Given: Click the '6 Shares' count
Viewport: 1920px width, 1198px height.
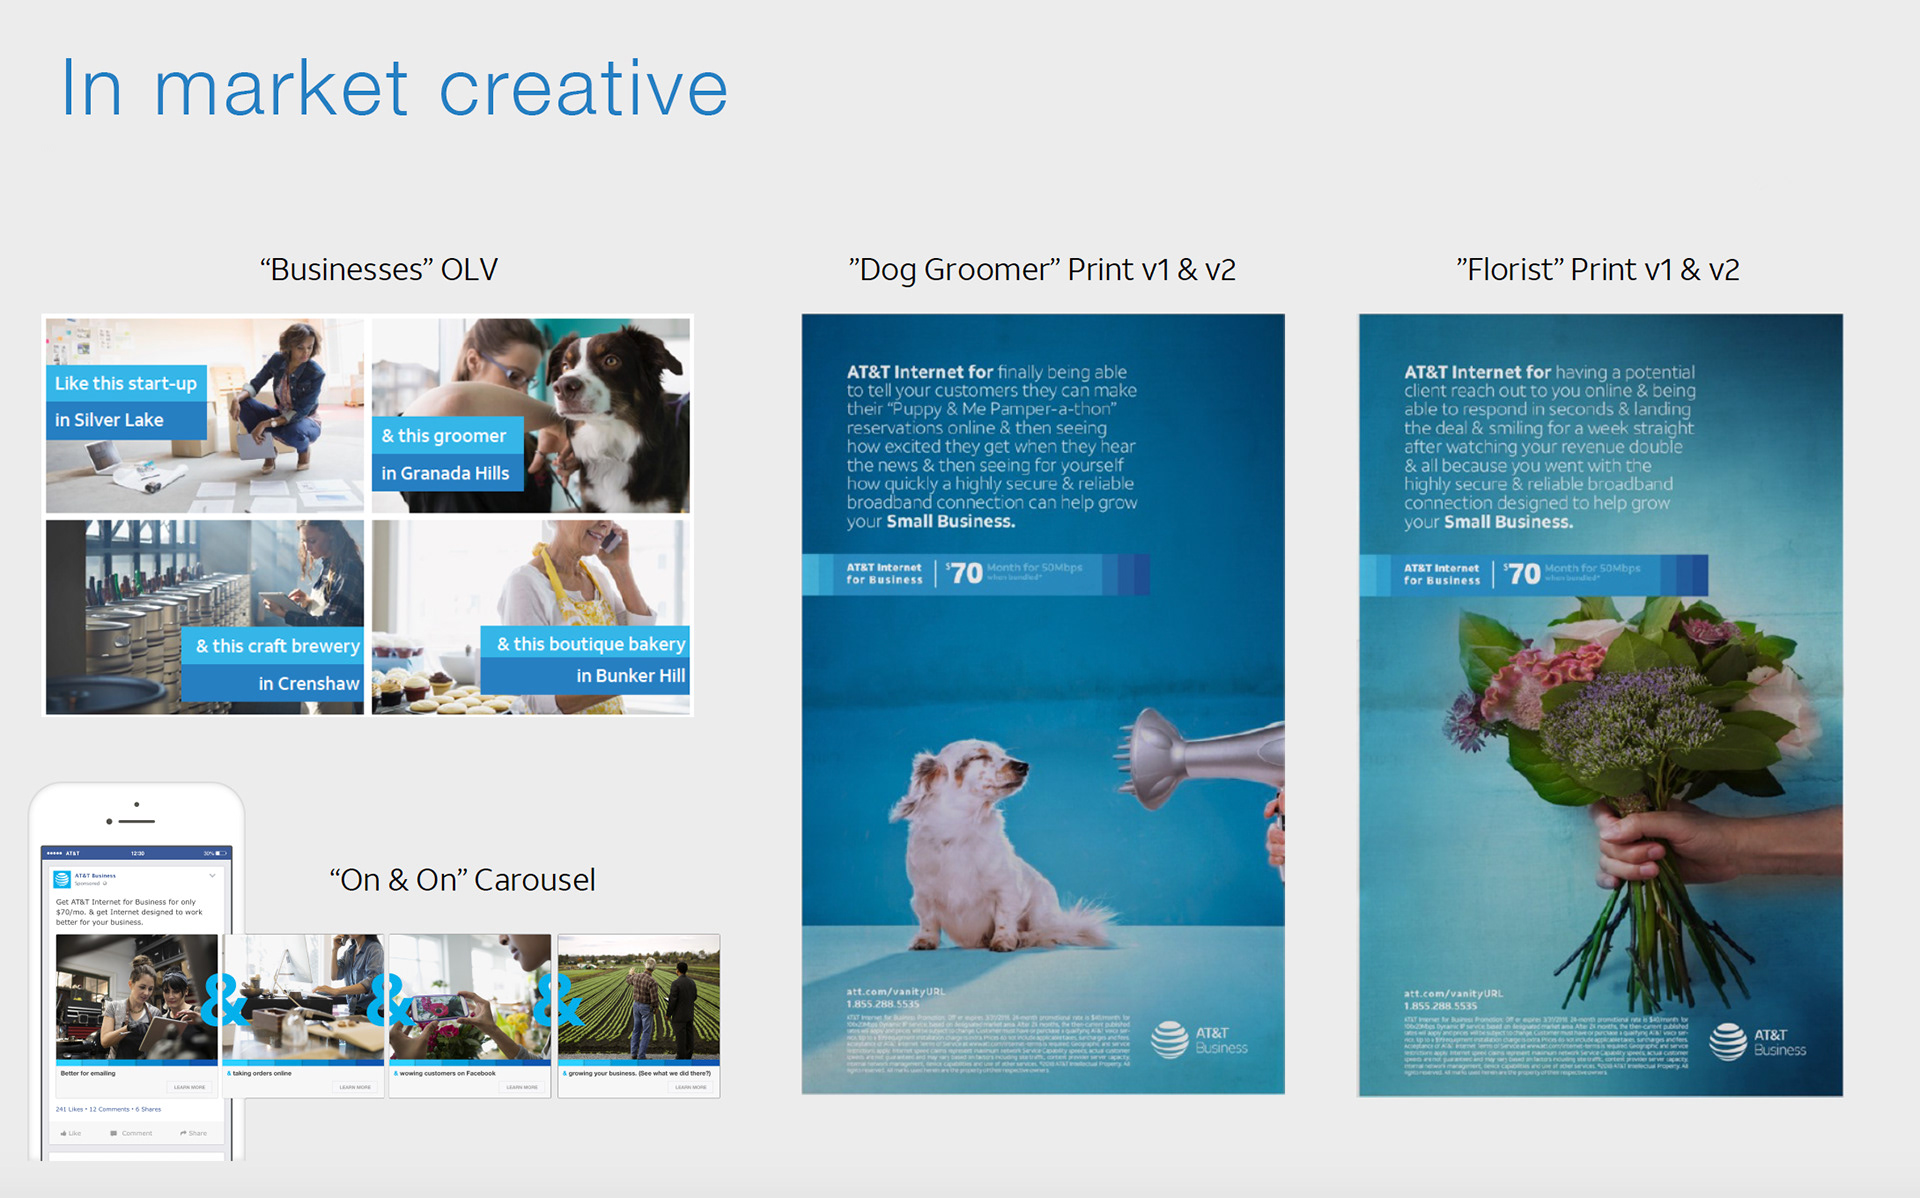Looking at the screenshot, I should pyautogui.click(x=148, y=1109).
